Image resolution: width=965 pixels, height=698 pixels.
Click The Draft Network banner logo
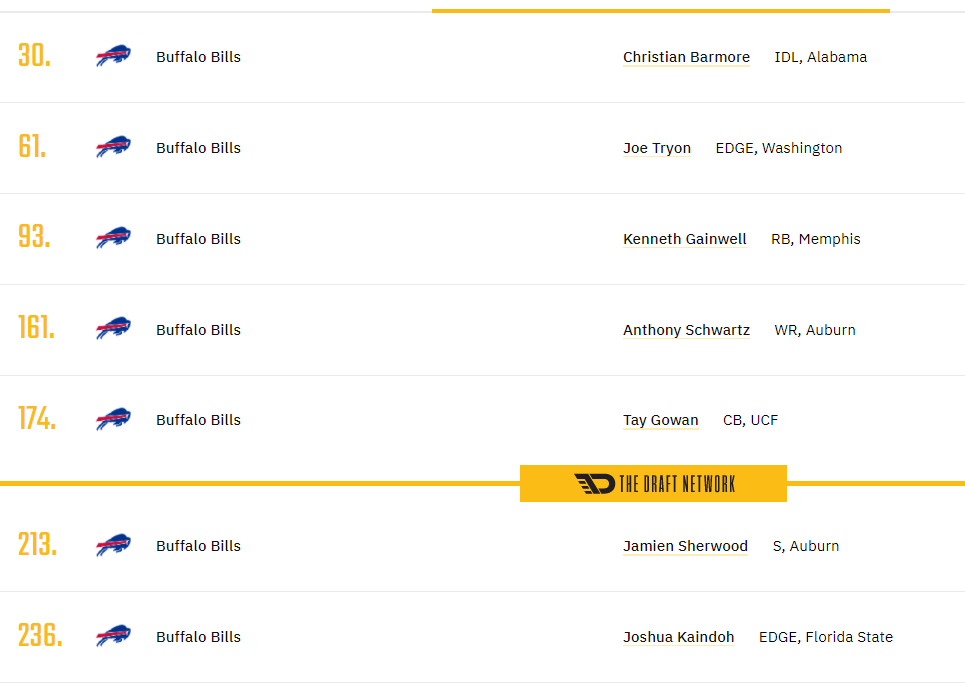coord(654,484)
